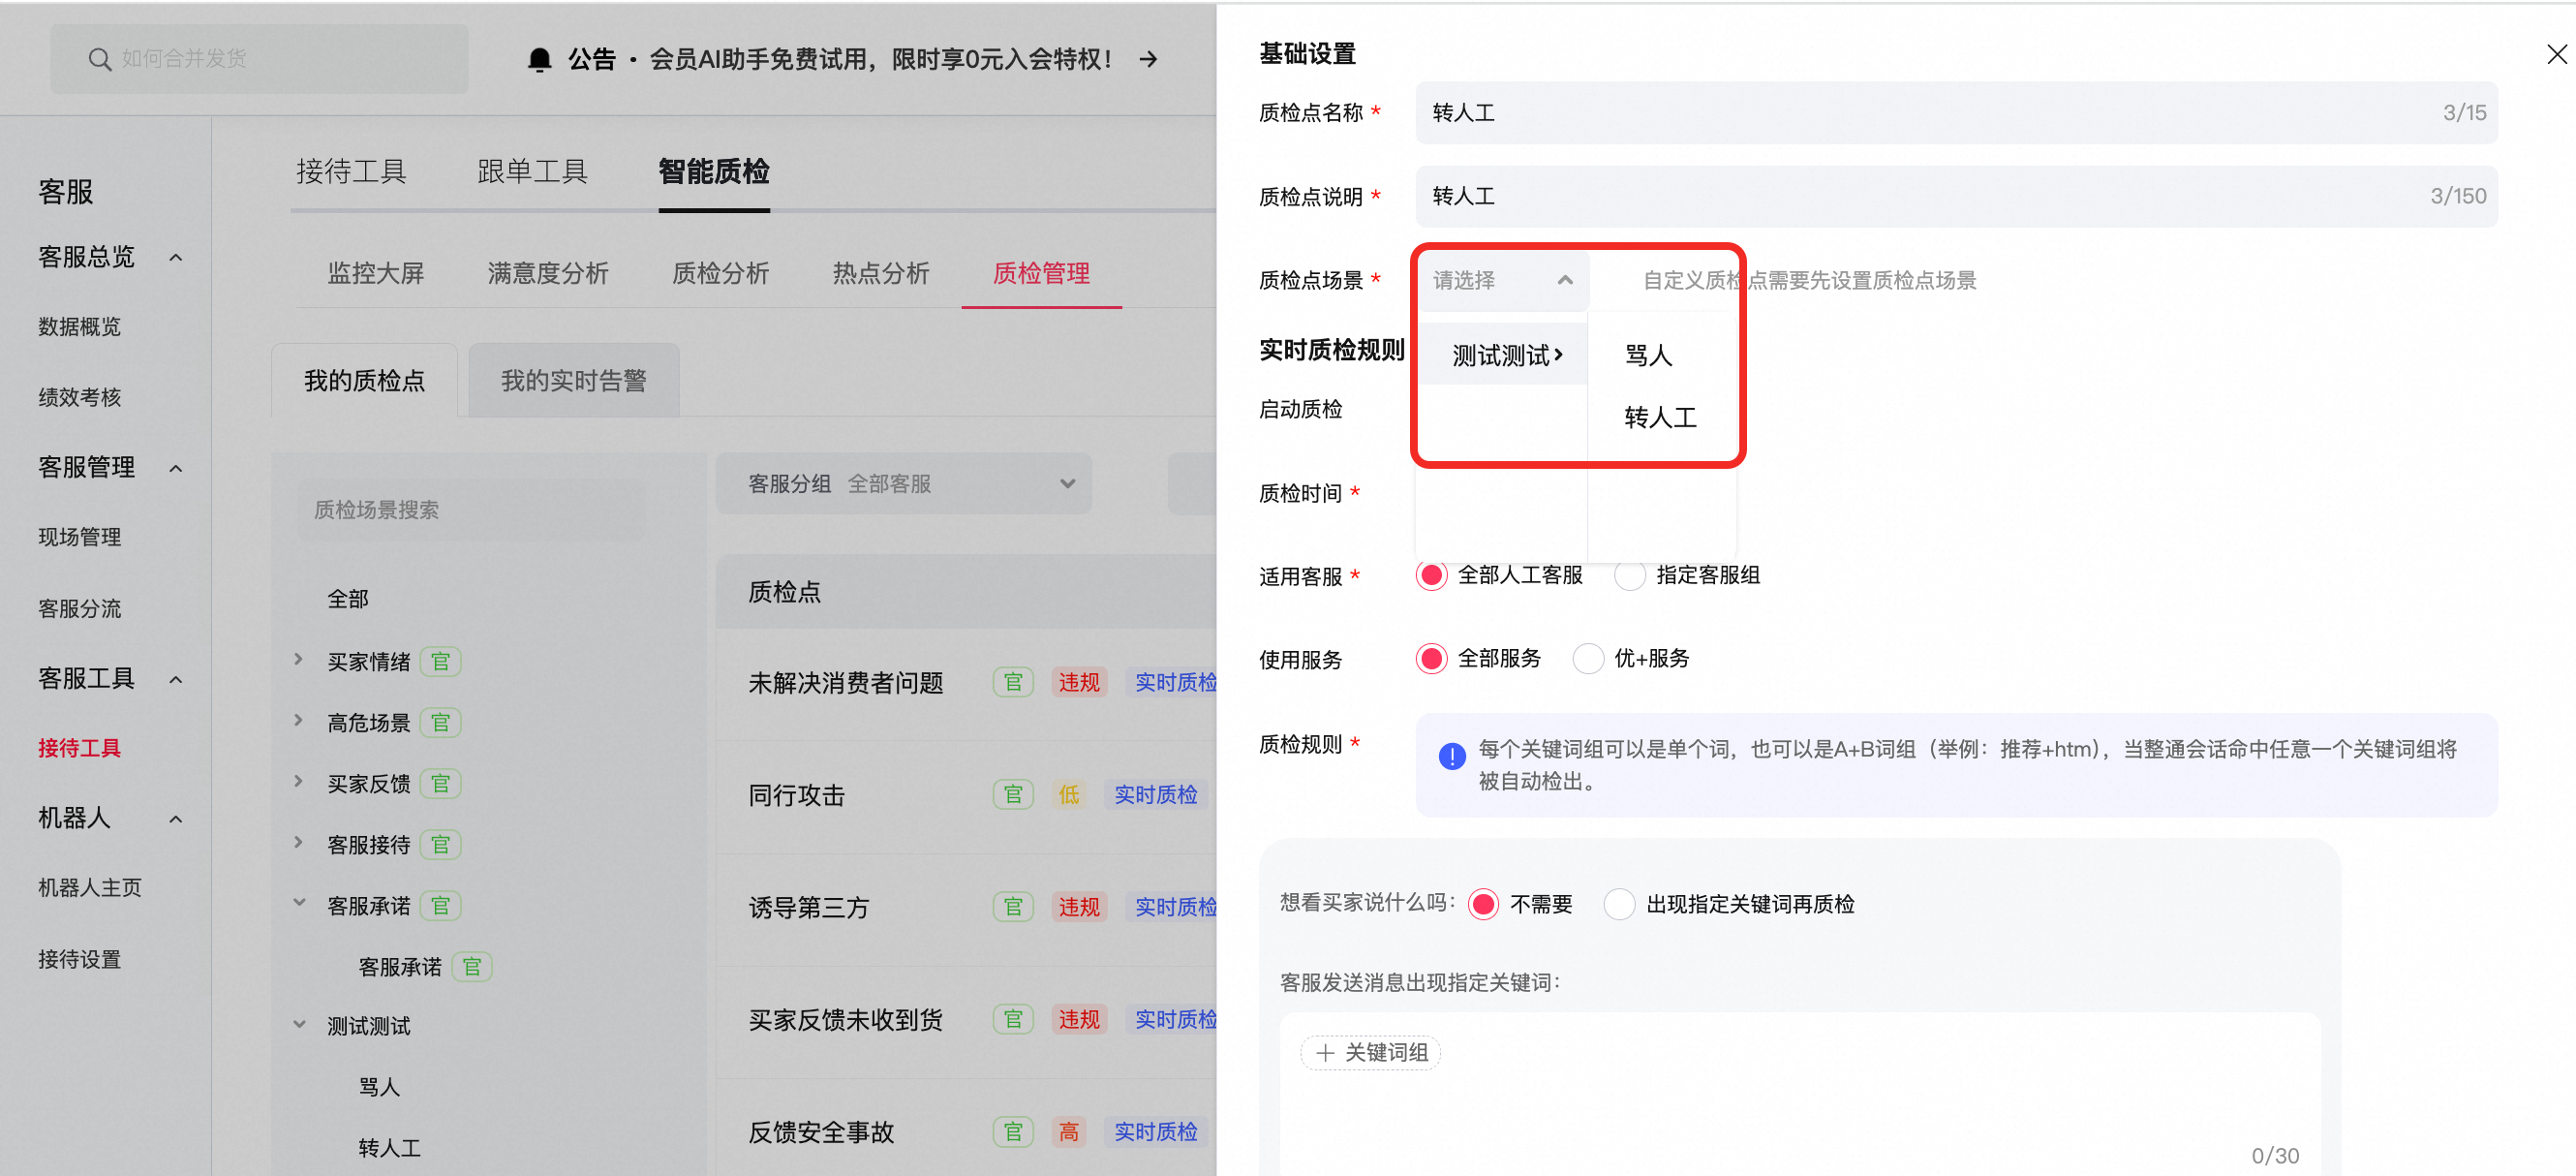
Task: Click the blue info icon in 质检规则
Action: pos(1451,756)
